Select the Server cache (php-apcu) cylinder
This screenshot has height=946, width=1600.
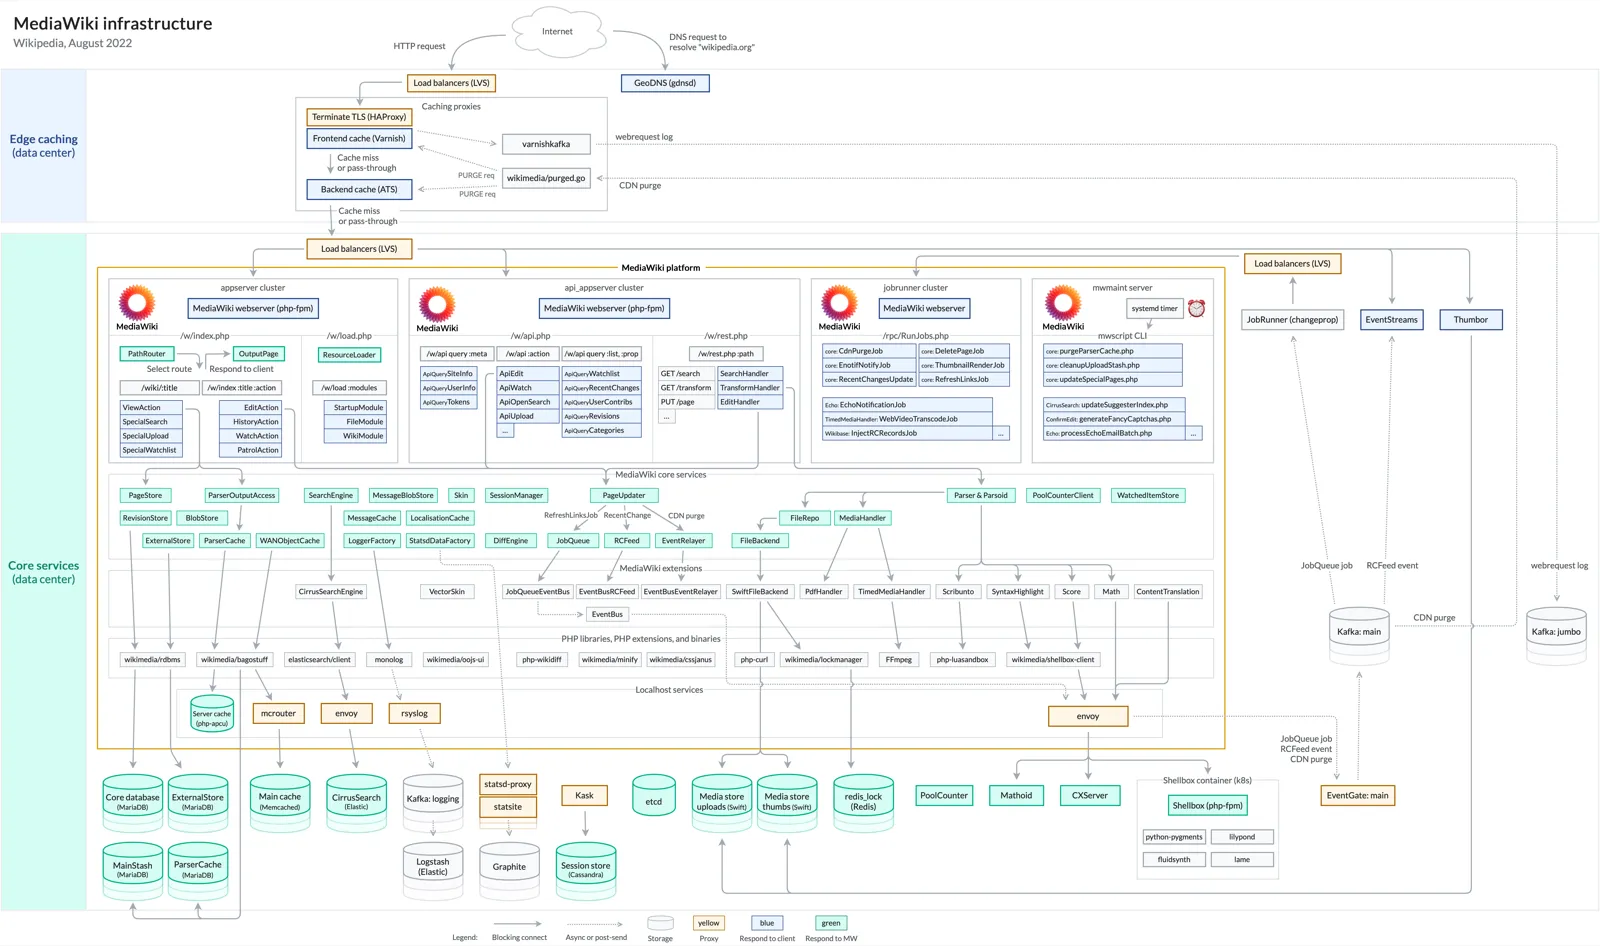pyautogui.click(x=212, y=715)
